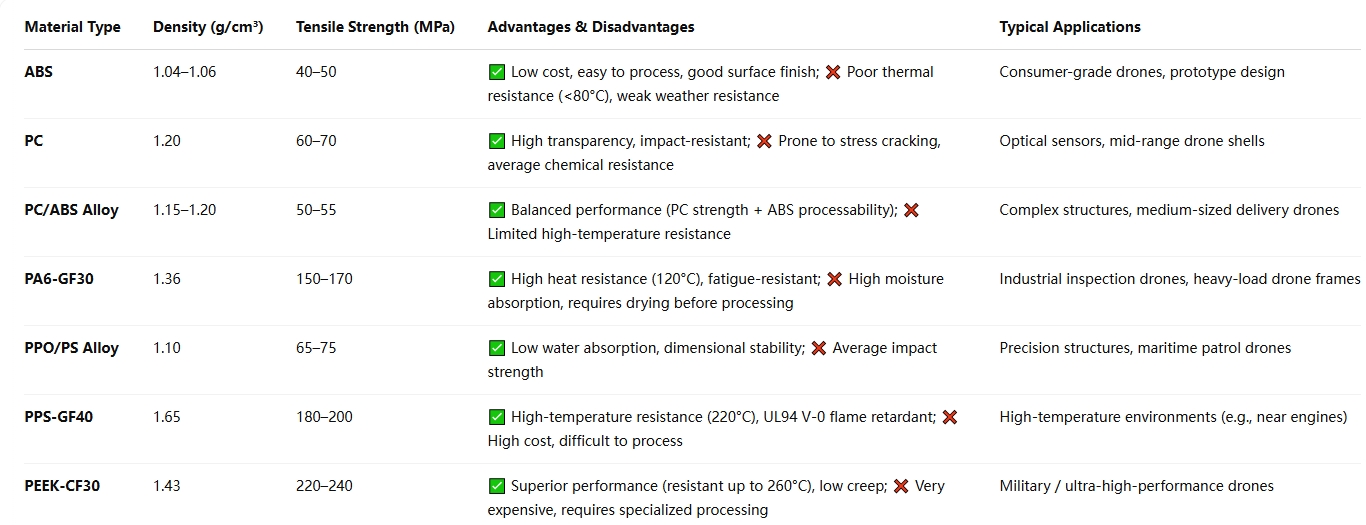1366x525 pixels.
Task: Click the Tensile Strength (MPa) header
Action: click(x=375, y=27)
